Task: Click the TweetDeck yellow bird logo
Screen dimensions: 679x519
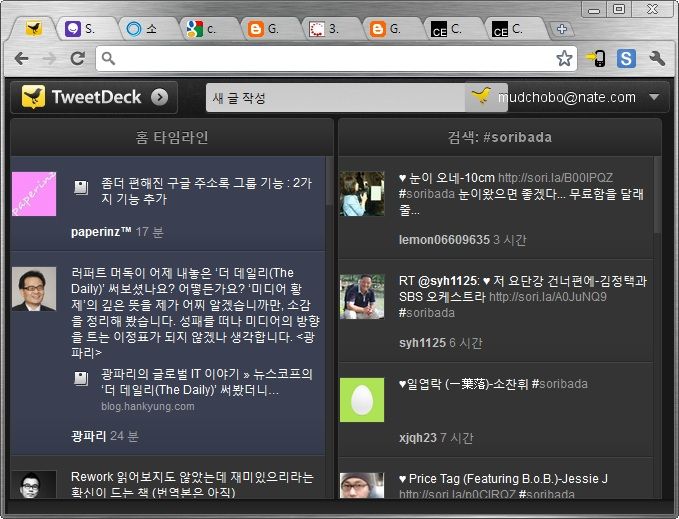Action: click(33, 97)
